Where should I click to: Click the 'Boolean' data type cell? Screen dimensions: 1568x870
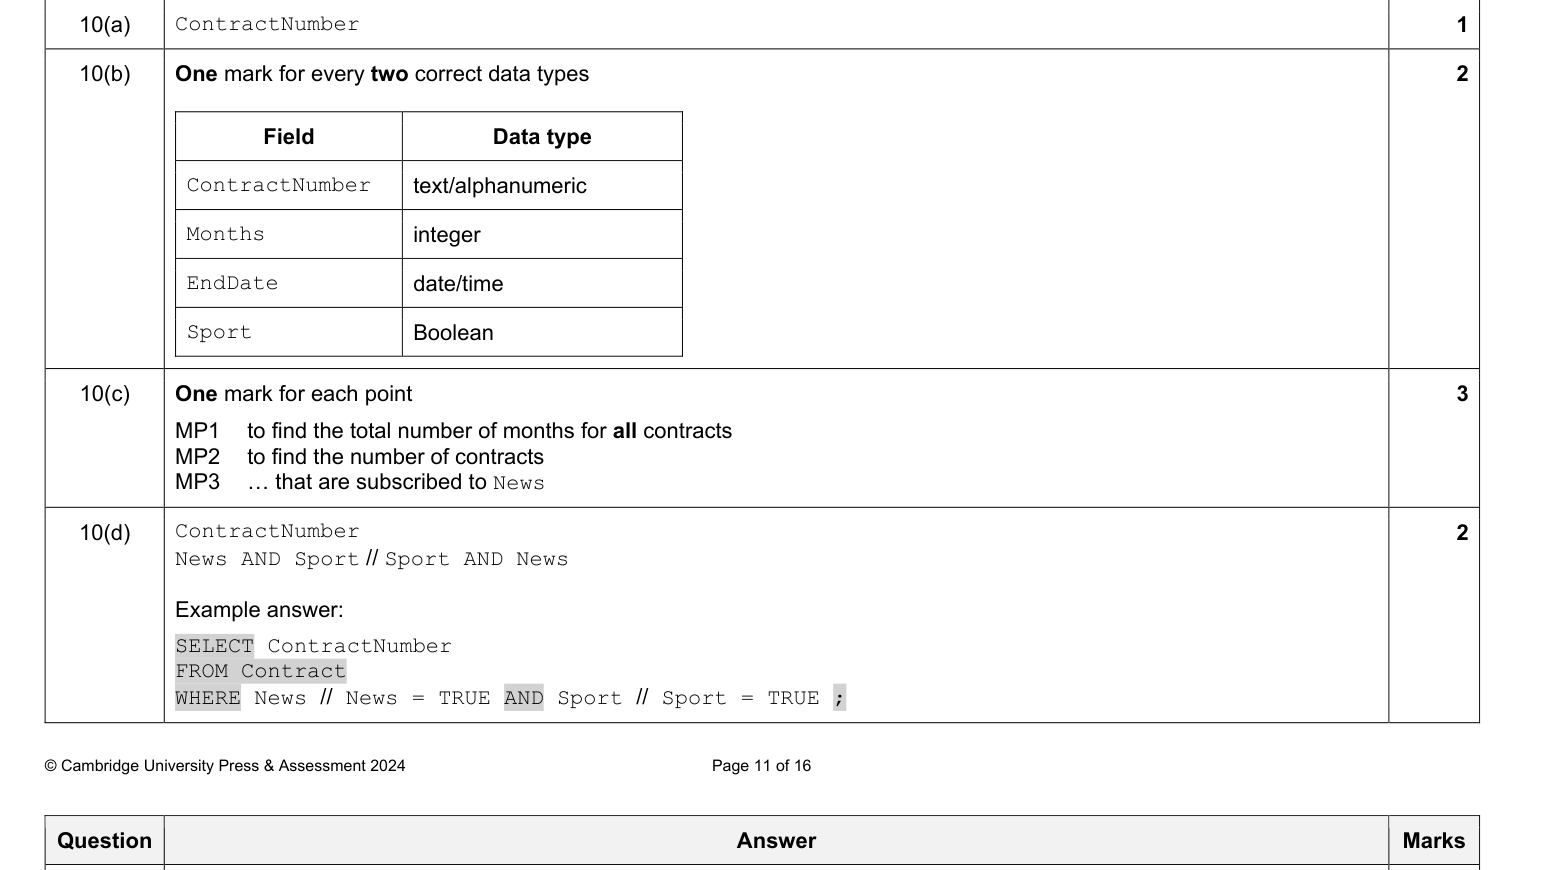(542, 332)
